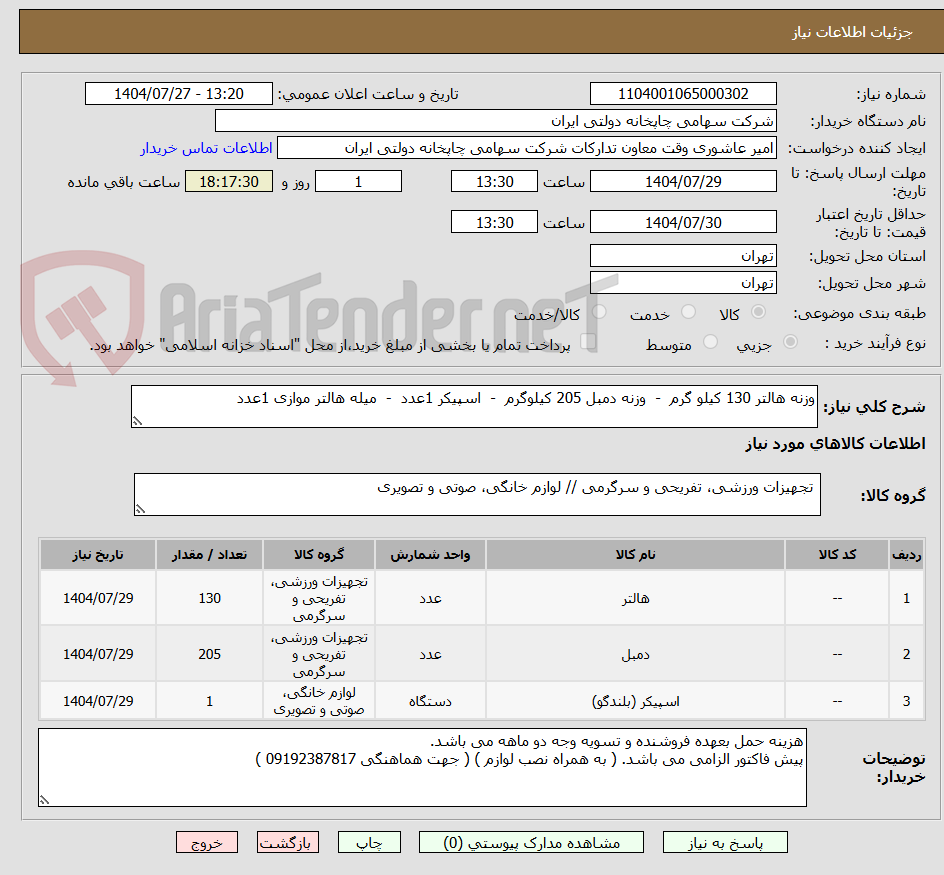Click the شماره نیاز input field
Viewport: 944px width, 875px height.
point(683,93)
